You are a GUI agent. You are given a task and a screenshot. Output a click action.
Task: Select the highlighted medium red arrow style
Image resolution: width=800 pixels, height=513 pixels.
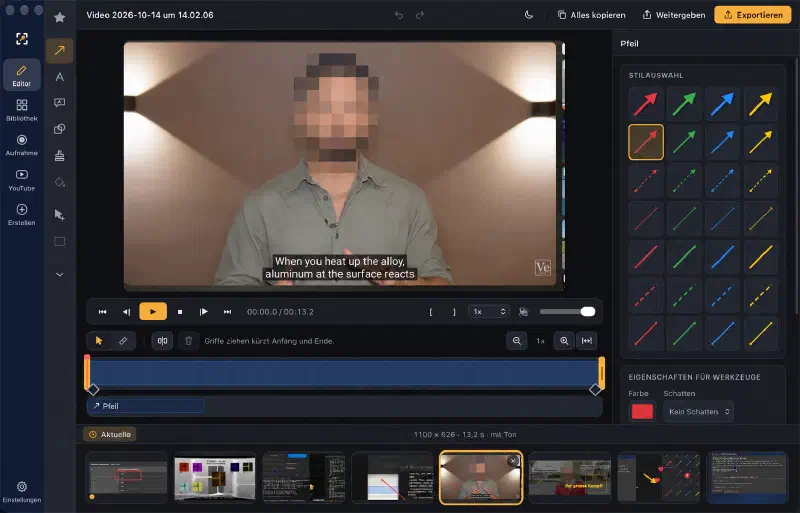pyautogui.click(x=646, y=142)
